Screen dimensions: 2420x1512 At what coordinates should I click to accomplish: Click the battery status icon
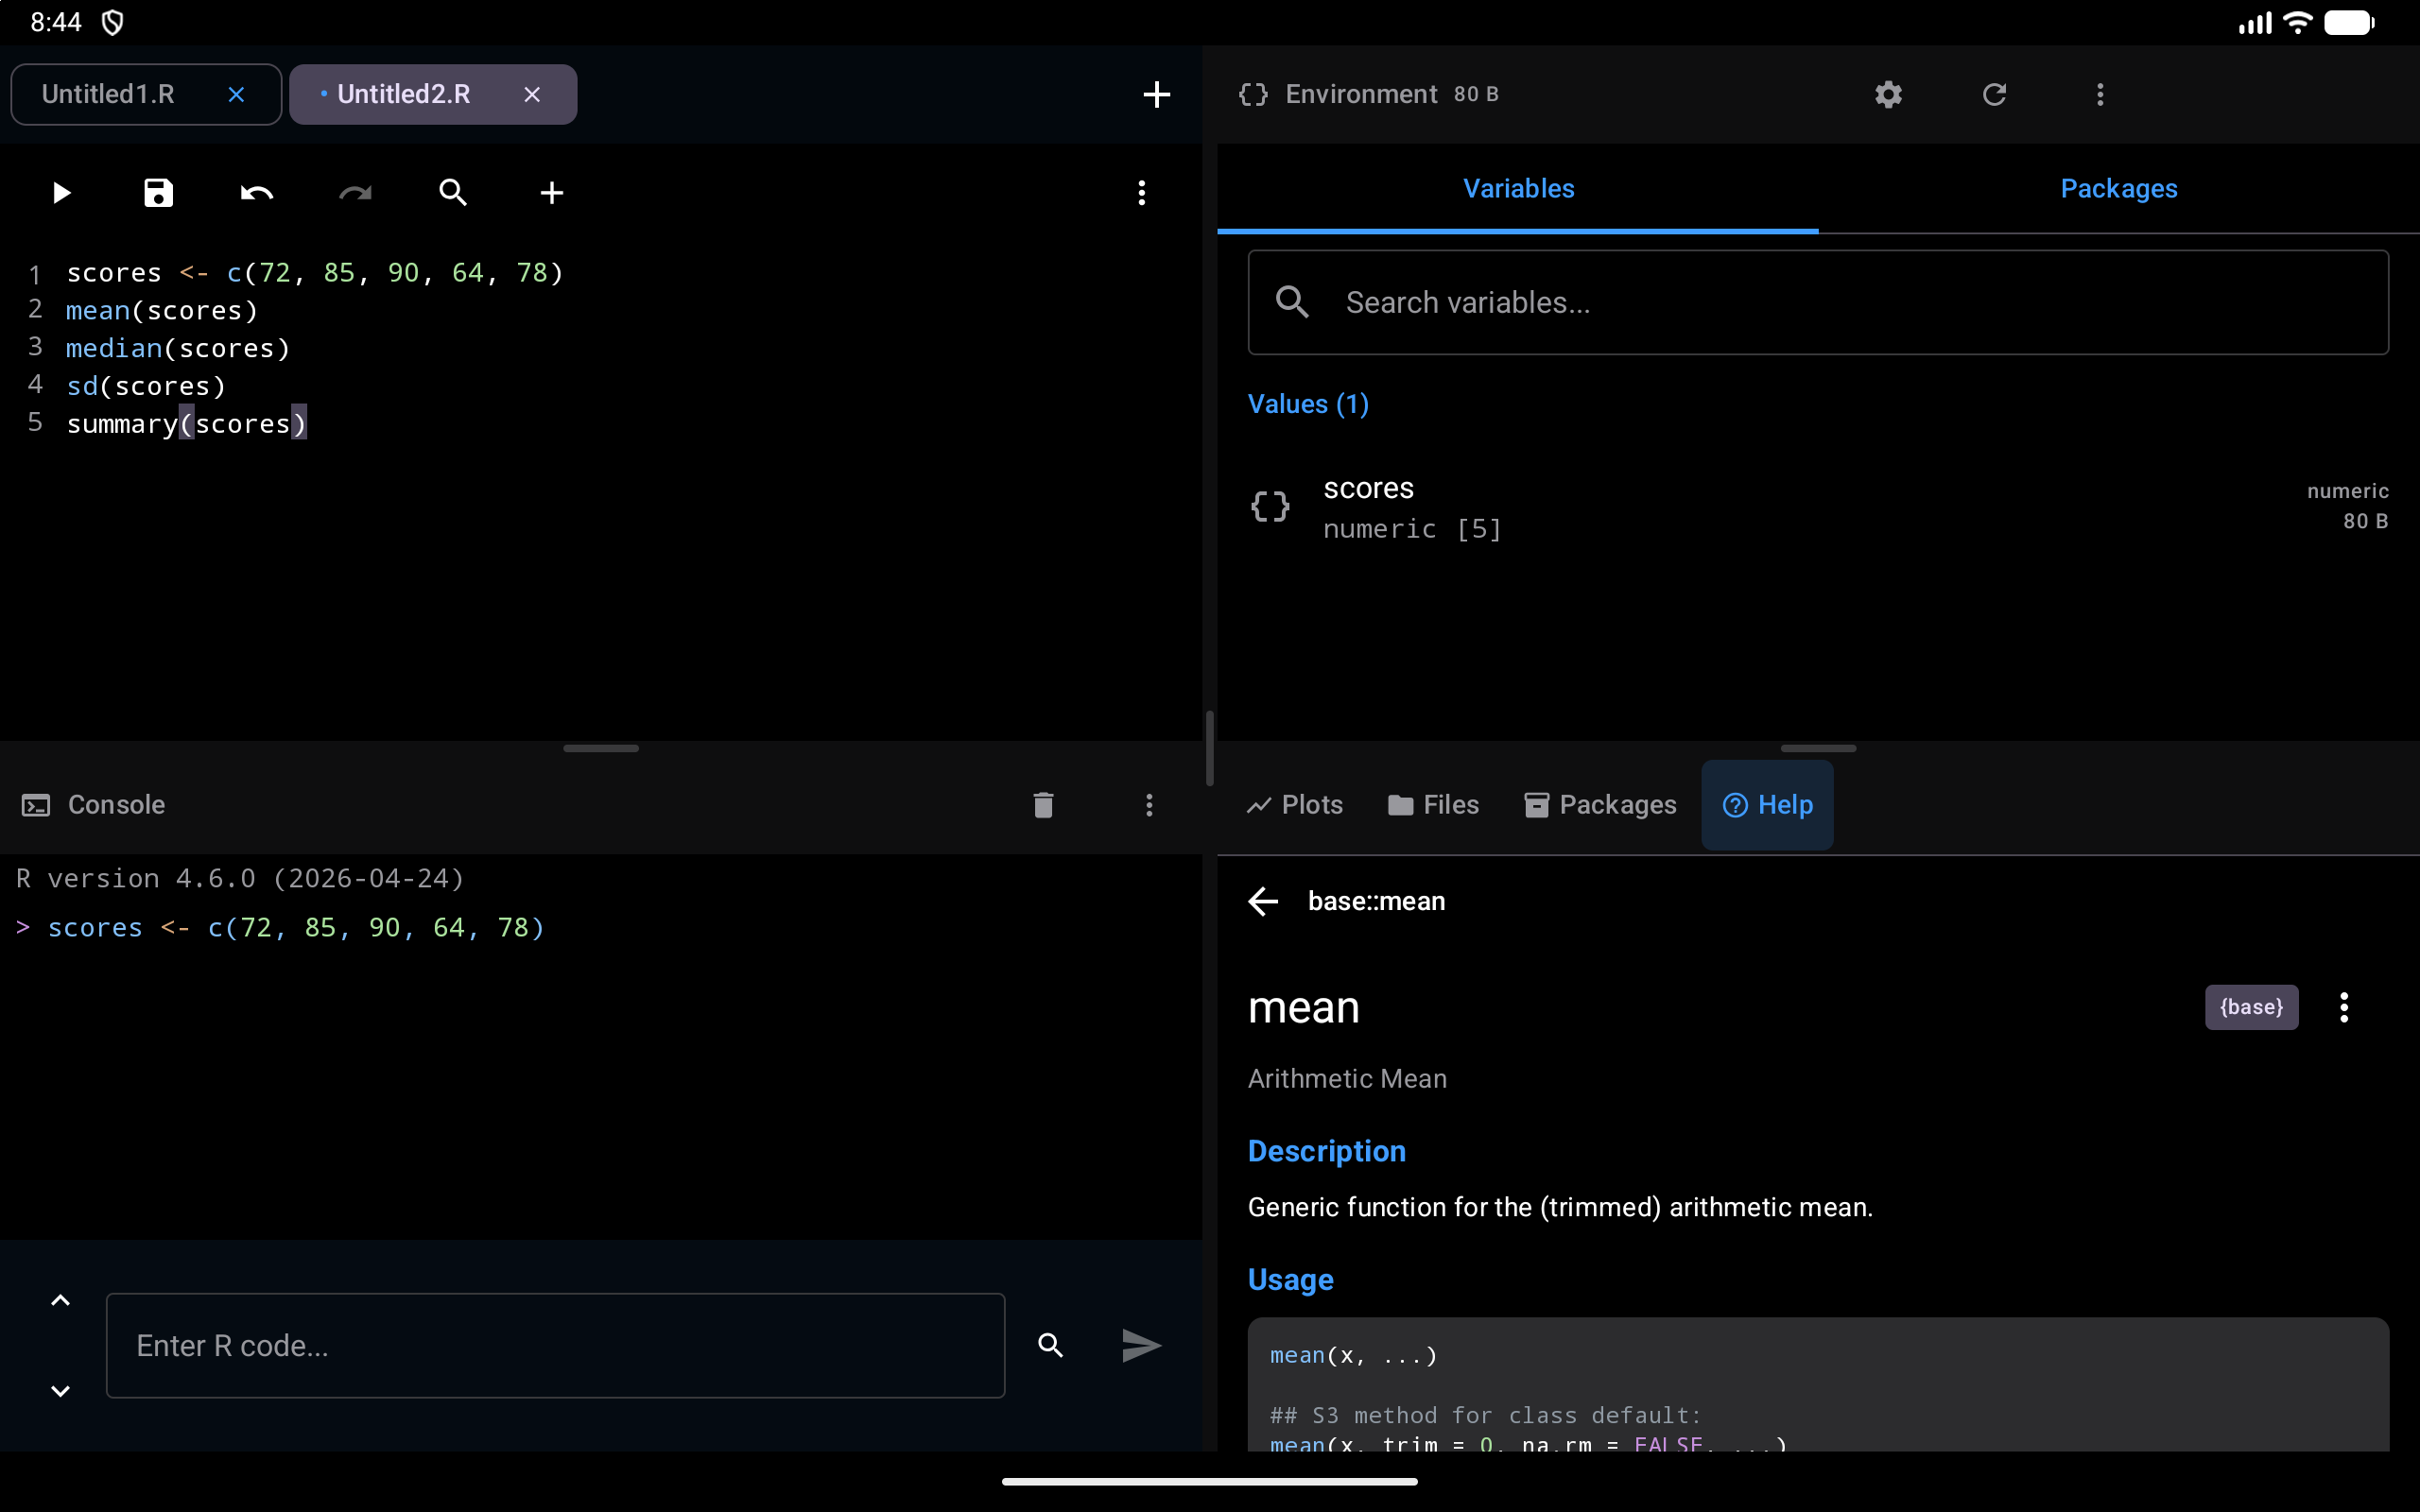[2349, 22]
